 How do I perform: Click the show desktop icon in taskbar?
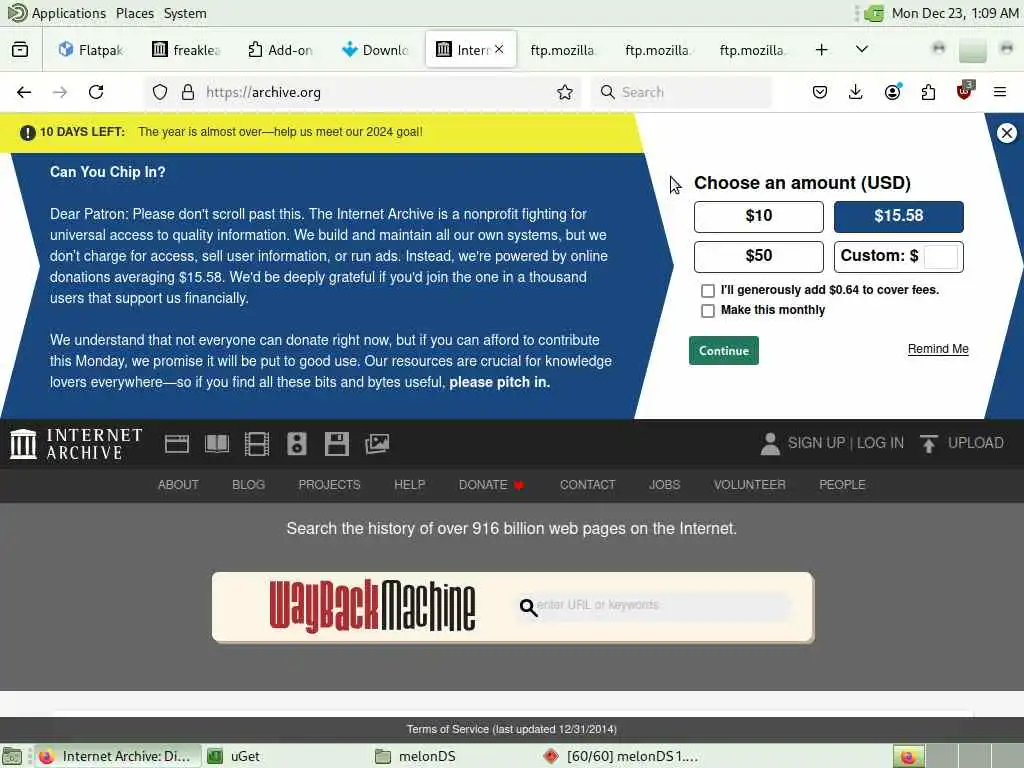click(12, 756)
